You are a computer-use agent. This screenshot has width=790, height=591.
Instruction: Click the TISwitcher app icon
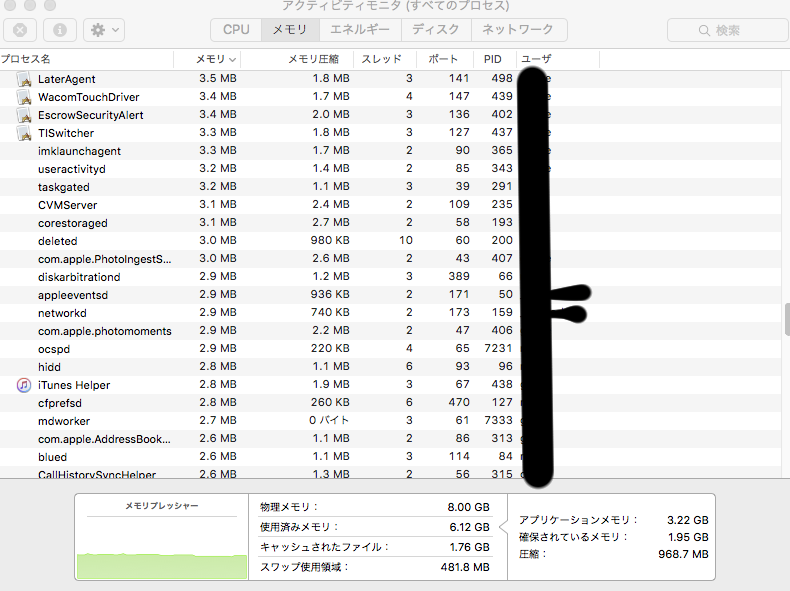coord(24,133)
